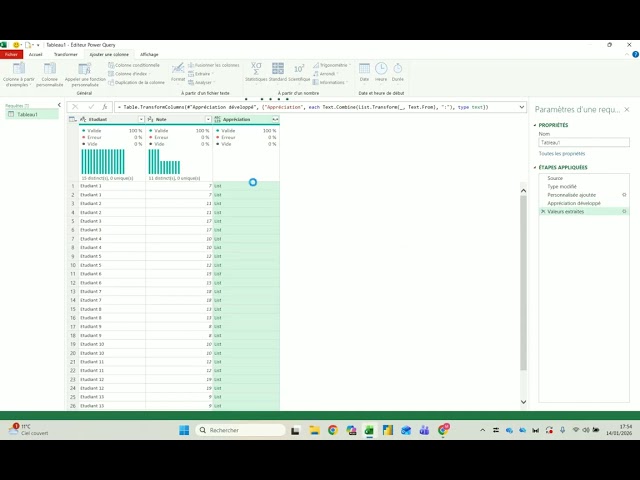The image size is (640, 480).
Task: Click Colonne conditionnelle in the ribbon
Action: pos(134,65)
